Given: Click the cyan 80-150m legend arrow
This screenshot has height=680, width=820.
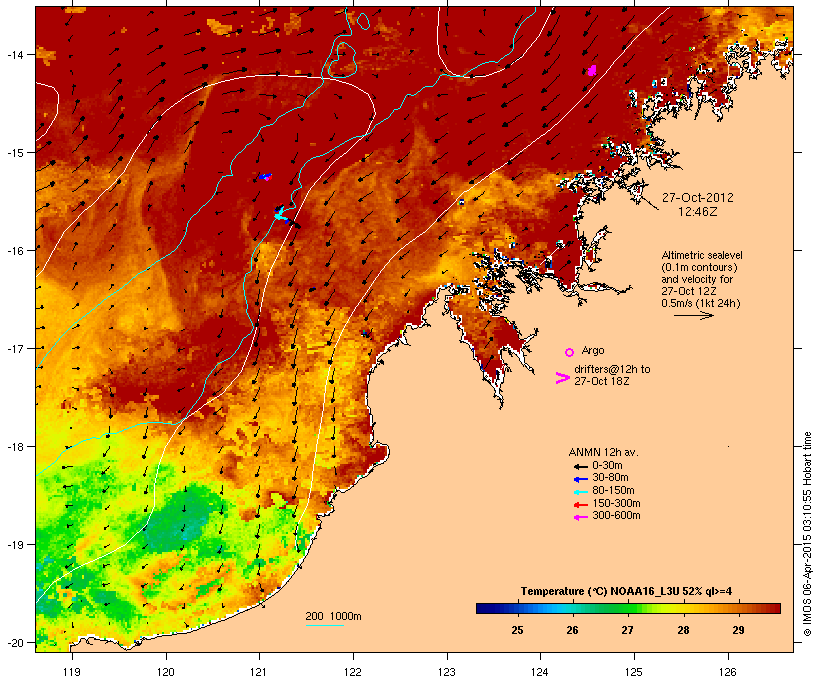Looking at the screenshot, I should [x=580, y=492].
